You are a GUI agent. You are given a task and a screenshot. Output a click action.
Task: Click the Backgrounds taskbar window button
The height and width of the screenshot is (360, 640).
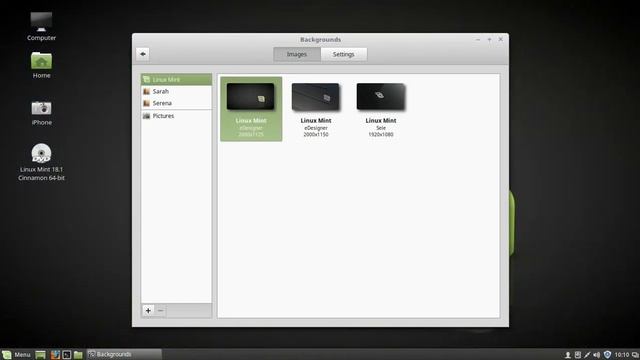point(124,354)
